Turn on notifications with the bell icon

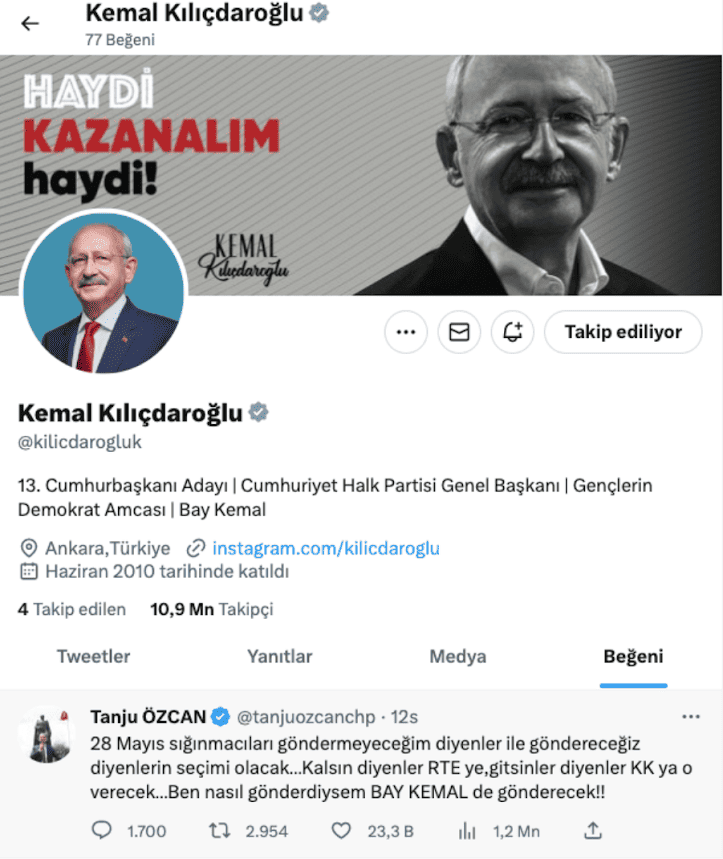[512, 332]
